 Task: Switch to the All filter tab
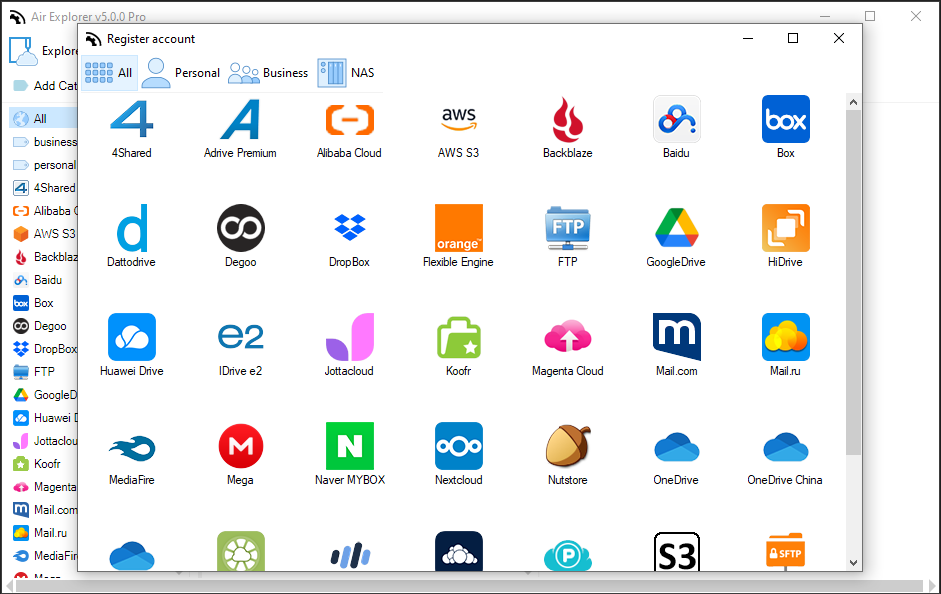point(109,73)
